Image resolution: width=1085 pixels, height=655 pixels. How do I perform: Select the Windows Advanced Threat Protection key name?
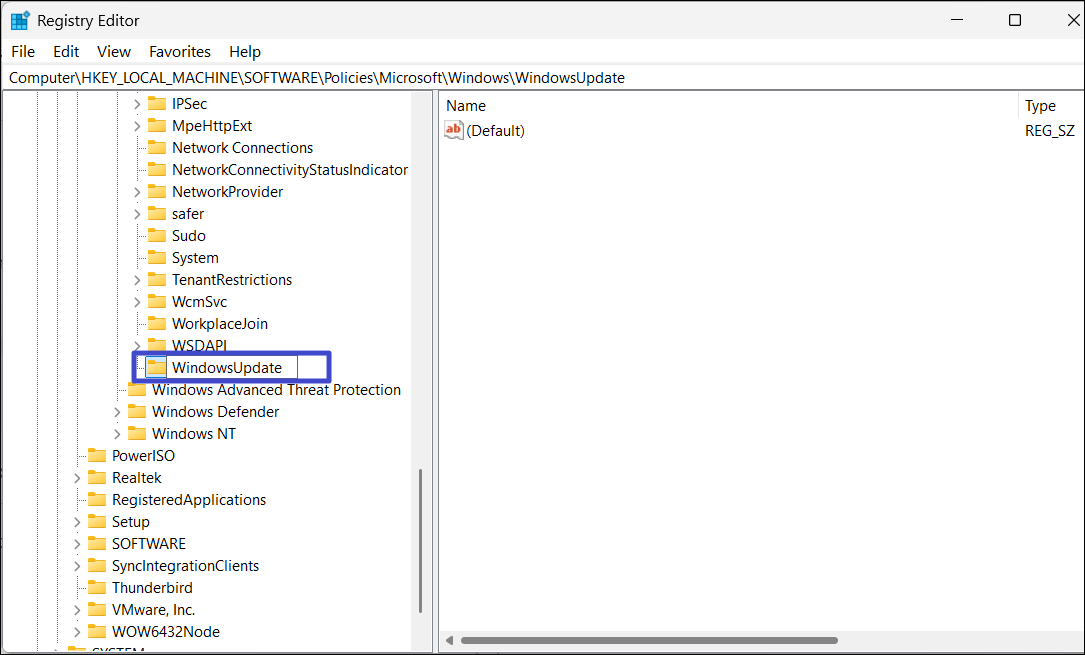click(x=276, y=389)
